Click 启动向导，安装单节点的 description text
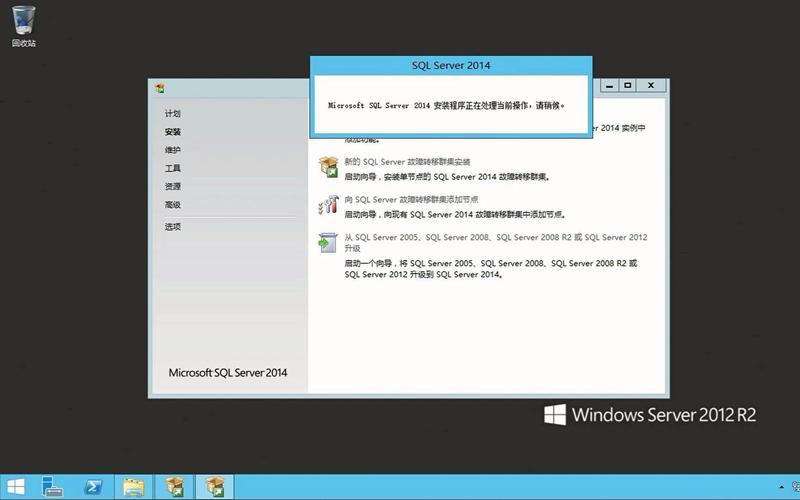Viewport: 800px width, 500px height. pos(447,177)
